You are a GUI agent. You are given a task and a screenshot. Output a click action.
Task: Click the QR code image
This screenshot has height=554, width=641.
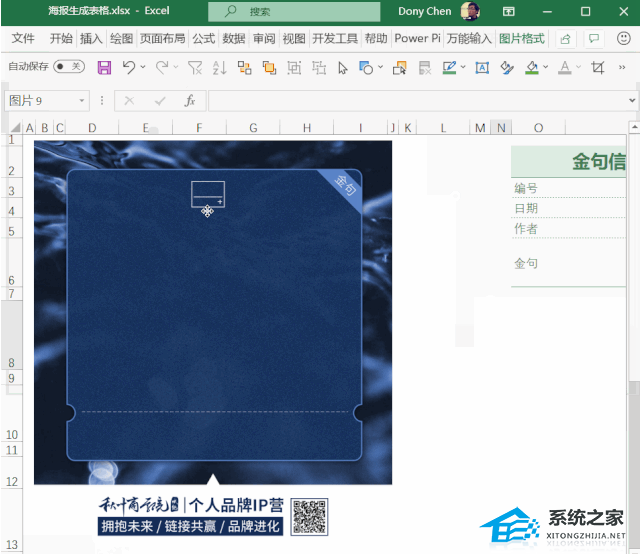tap(309, 517)
